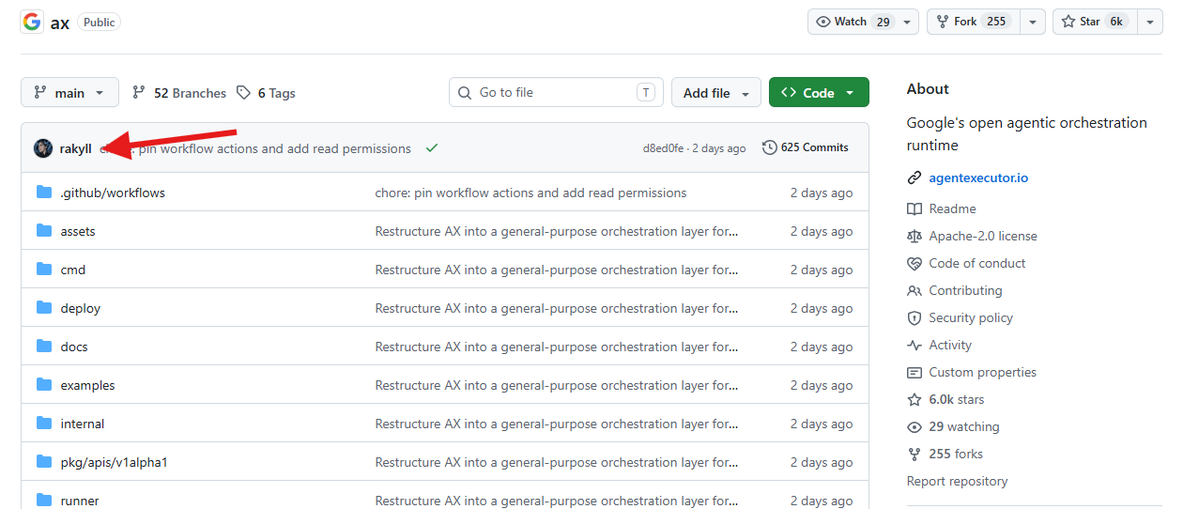The height and width of the screenshot is (509, 1199).
Task: Click rakyll's avatar image
Action: click(44, 148)
